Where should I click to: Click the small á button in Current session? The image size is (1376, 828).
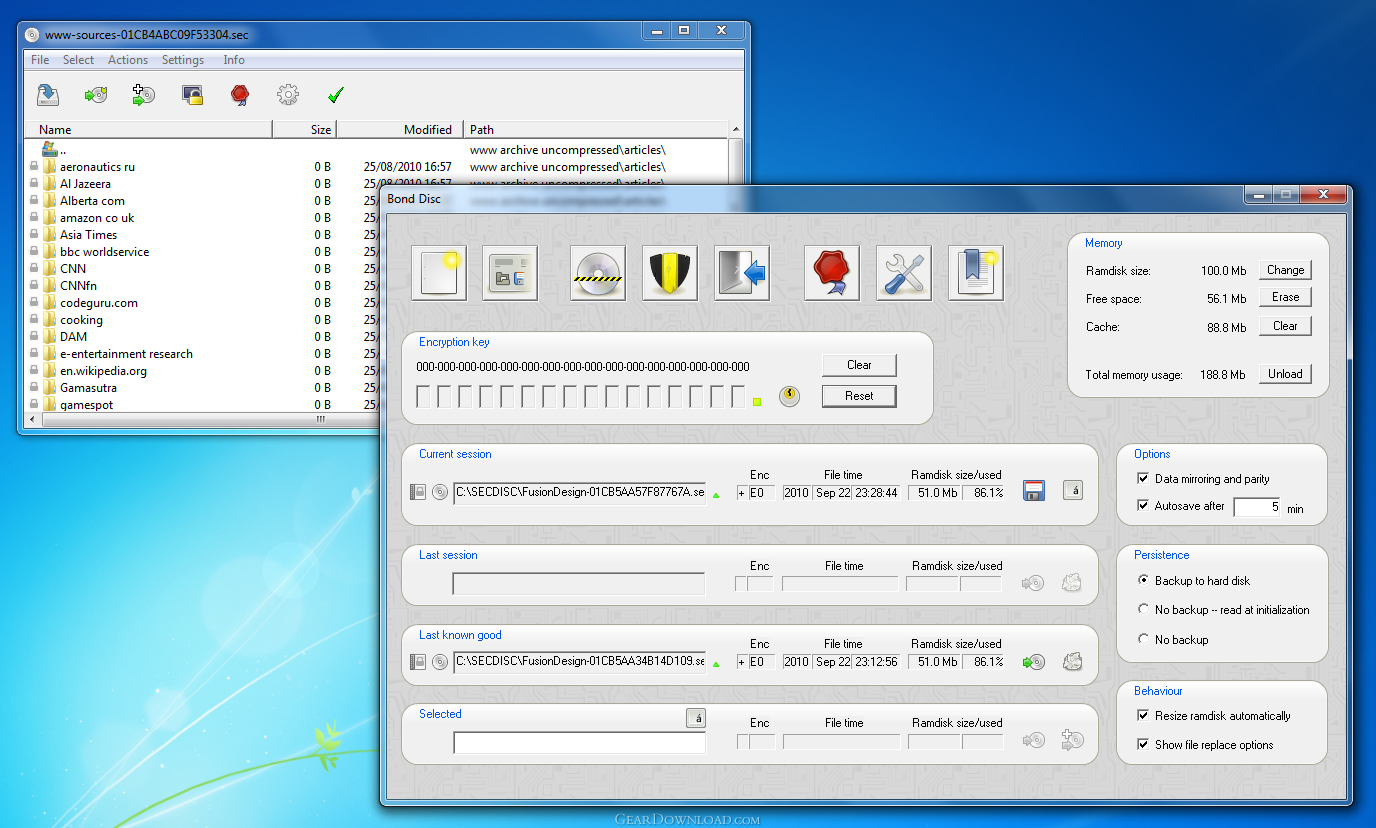[1072, 490]
